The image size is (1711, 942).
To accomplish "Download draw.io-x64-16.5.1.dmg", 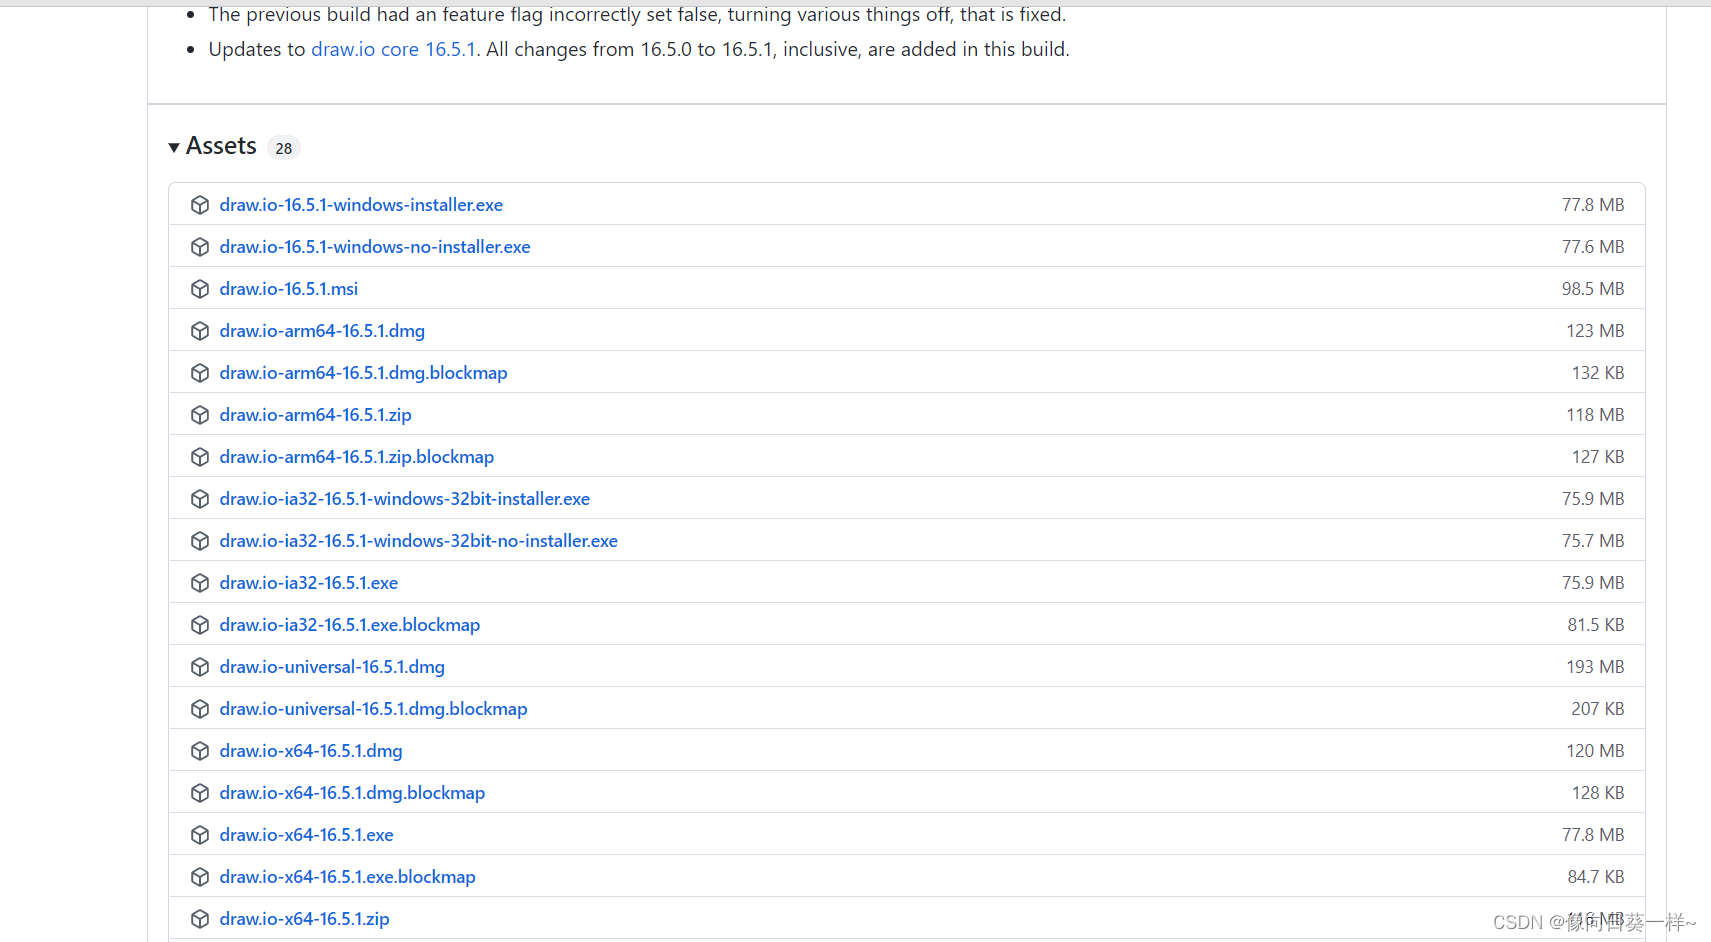I will tap(311, 751).
